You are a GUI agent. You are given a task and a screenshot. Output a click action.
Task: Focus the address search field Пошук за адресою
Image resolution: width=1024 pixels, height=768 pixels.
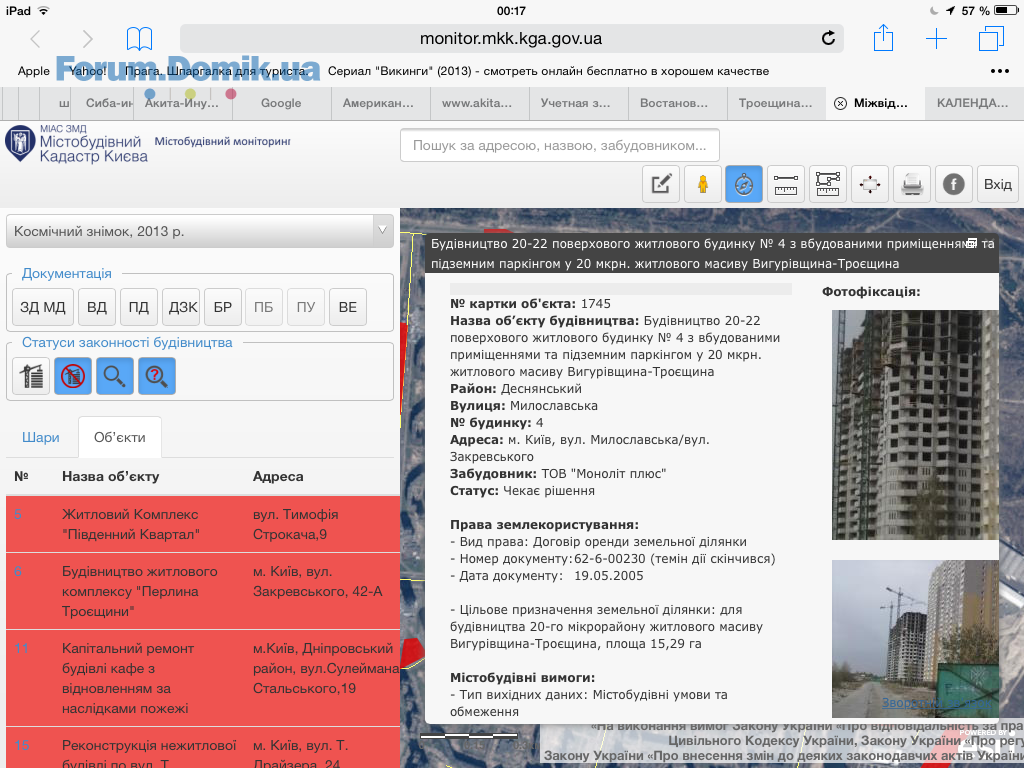point(560,145)
